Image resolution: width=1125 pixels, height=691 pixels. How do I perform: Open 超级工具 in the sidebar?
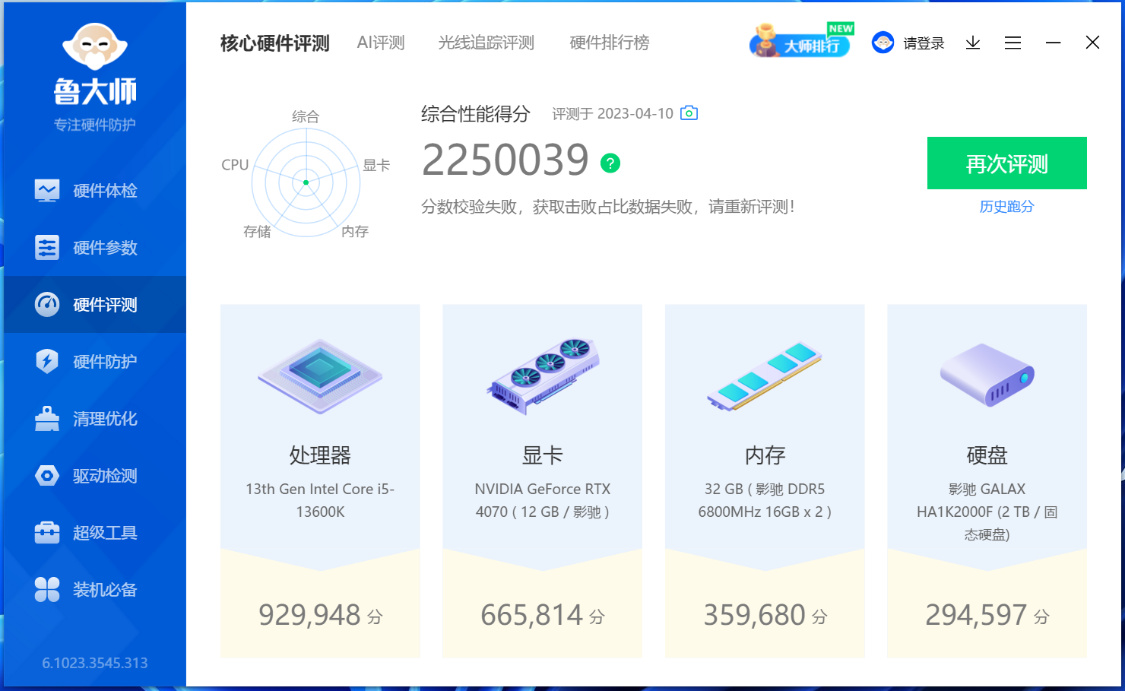click(95, 532)
